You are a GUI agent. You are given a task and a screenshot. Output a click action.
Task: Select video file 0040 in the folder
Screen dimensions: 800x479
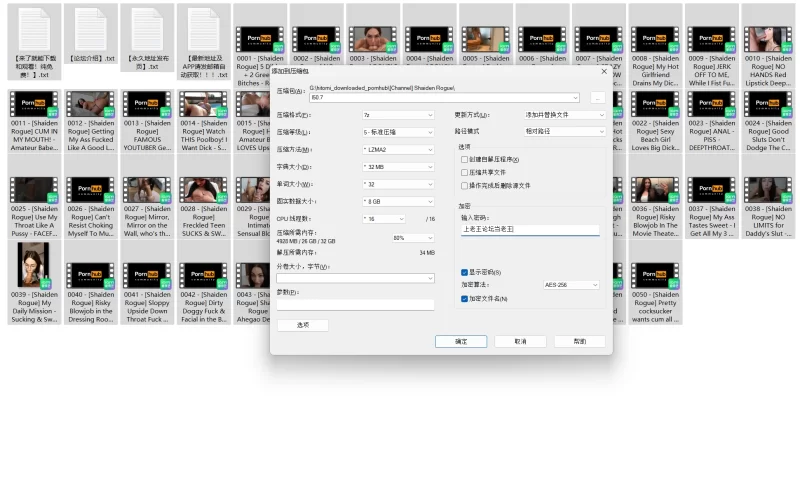(x=91, y=276)
